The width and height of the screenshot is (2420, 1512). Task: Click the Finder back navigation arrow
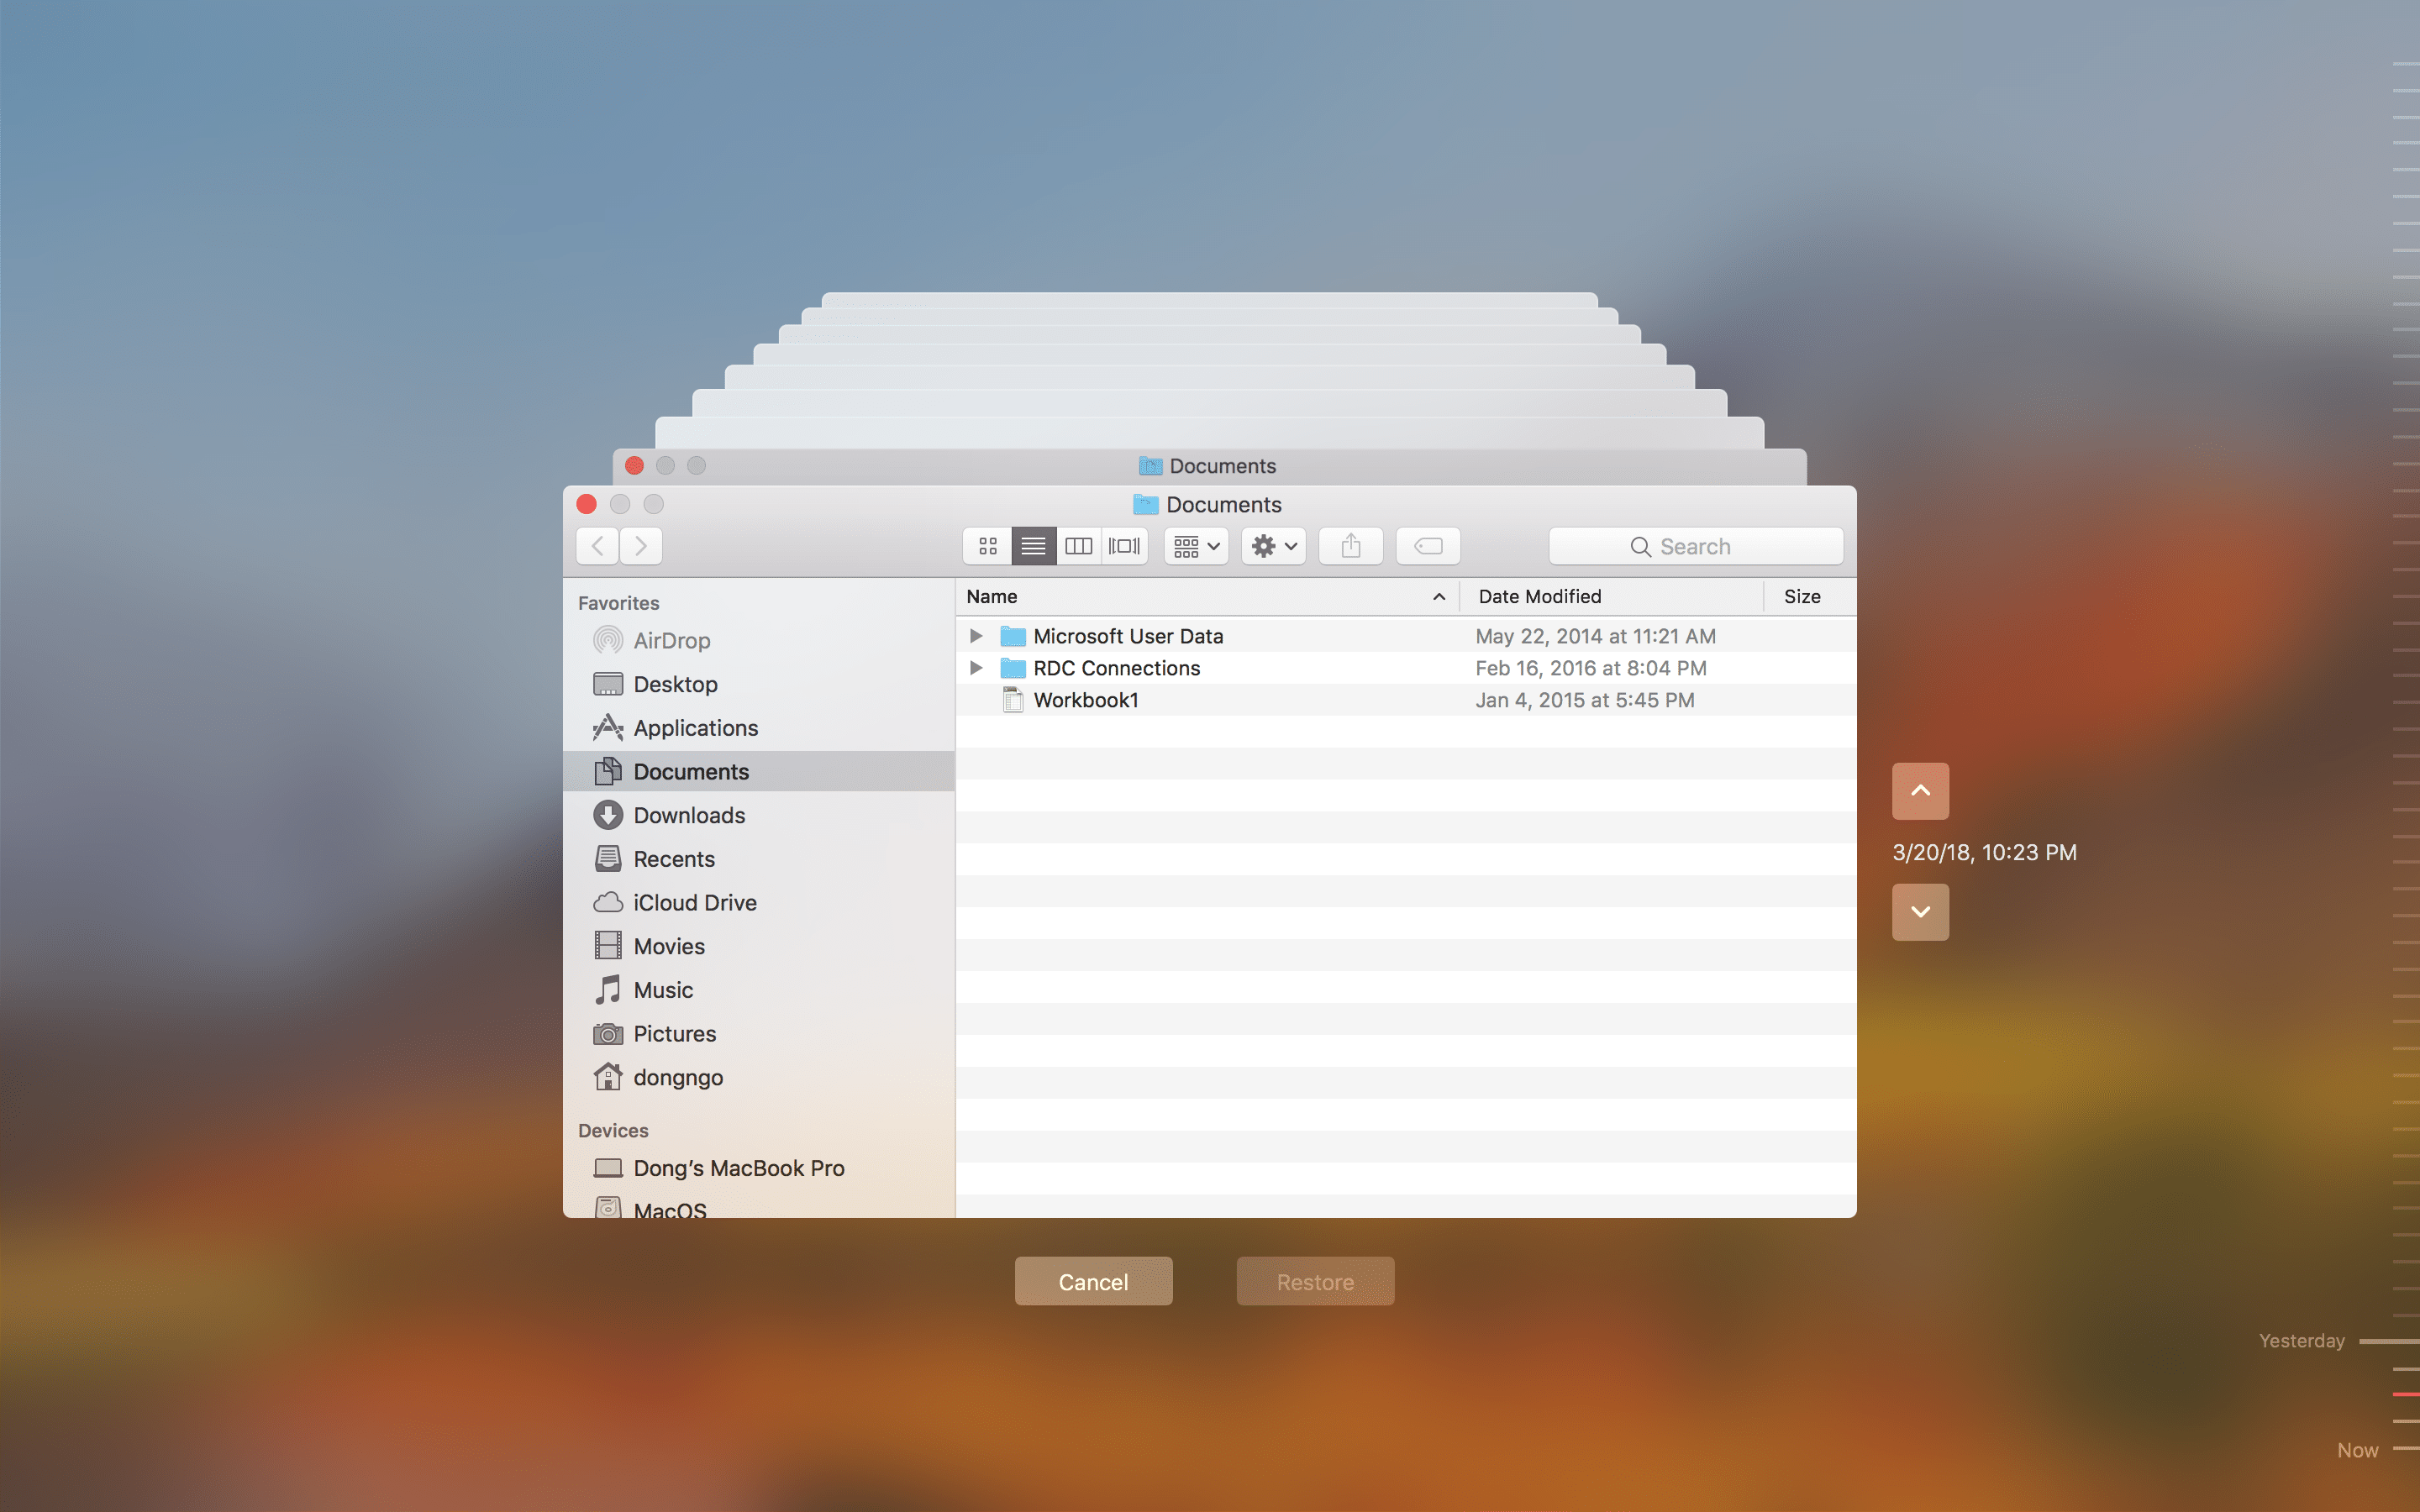(598, 546)
